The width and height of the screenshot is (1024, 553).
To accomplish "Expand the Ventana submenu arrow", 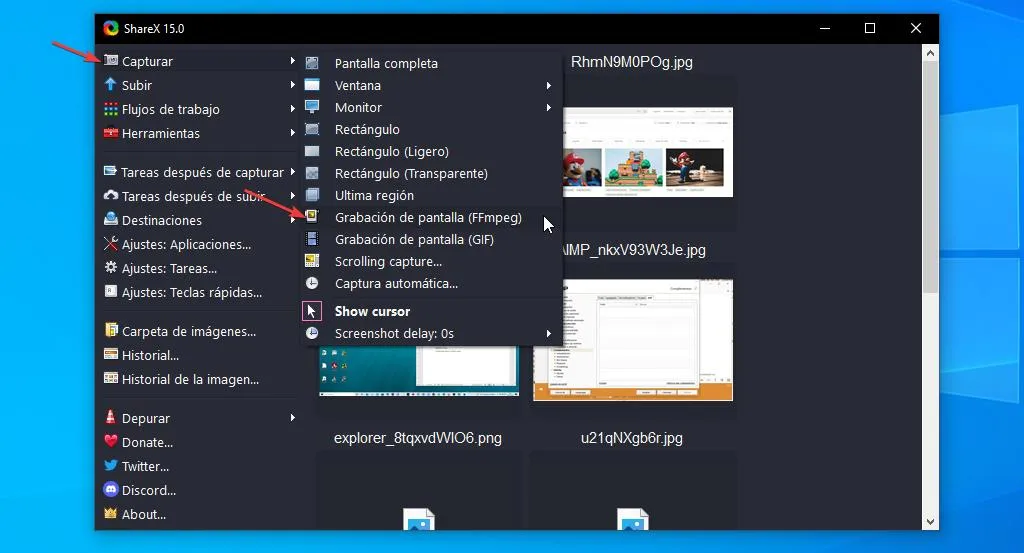I will [549, 85].
